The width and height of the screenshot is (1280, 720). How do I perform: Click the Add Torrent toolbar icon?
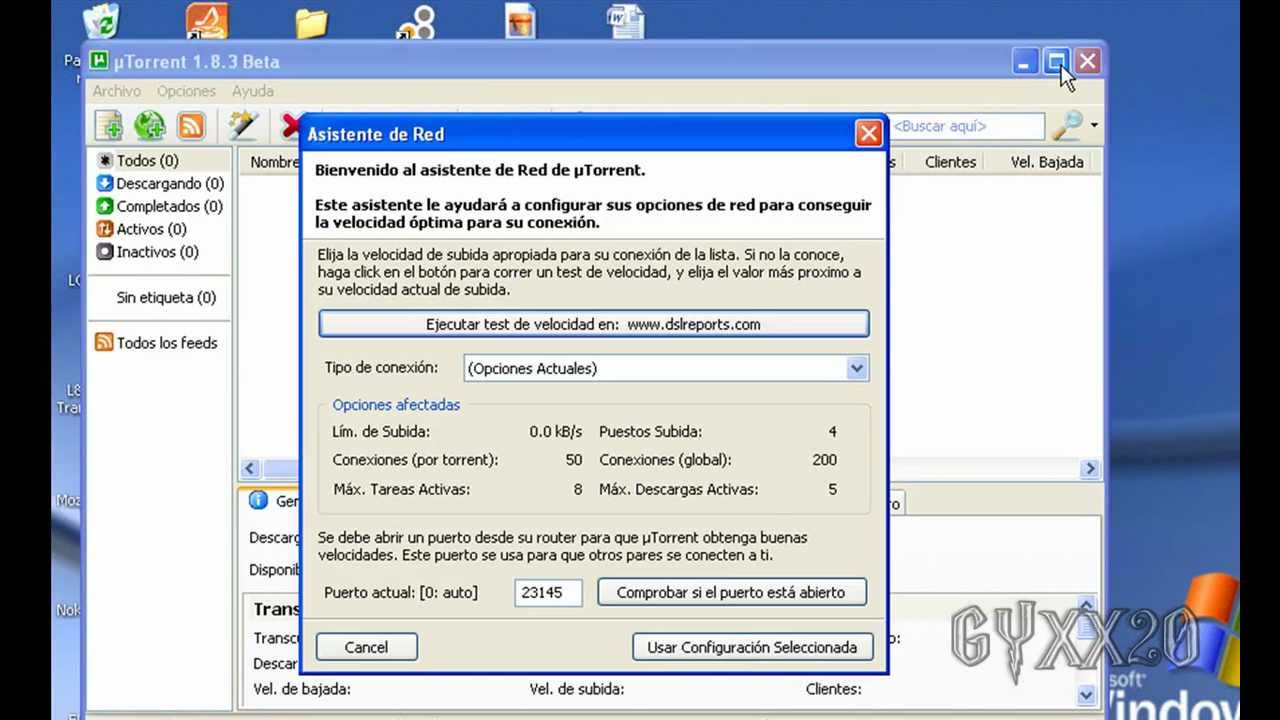click(108, 126)
